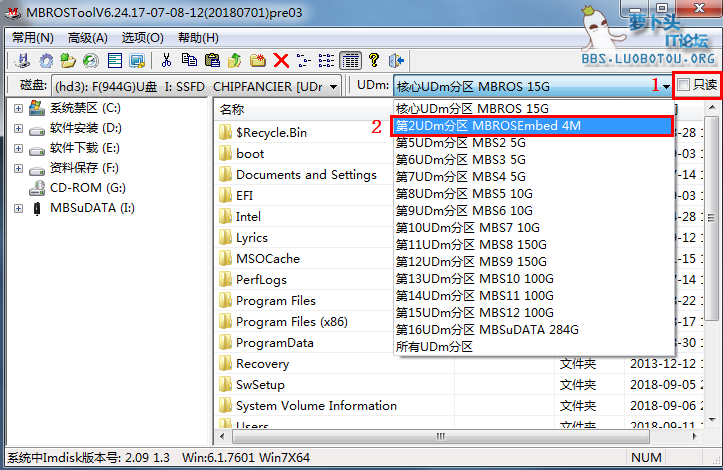This screenshot has height=470, width=723.
Task: Select the Intel folder row
Action: click(x=248, y=216)
